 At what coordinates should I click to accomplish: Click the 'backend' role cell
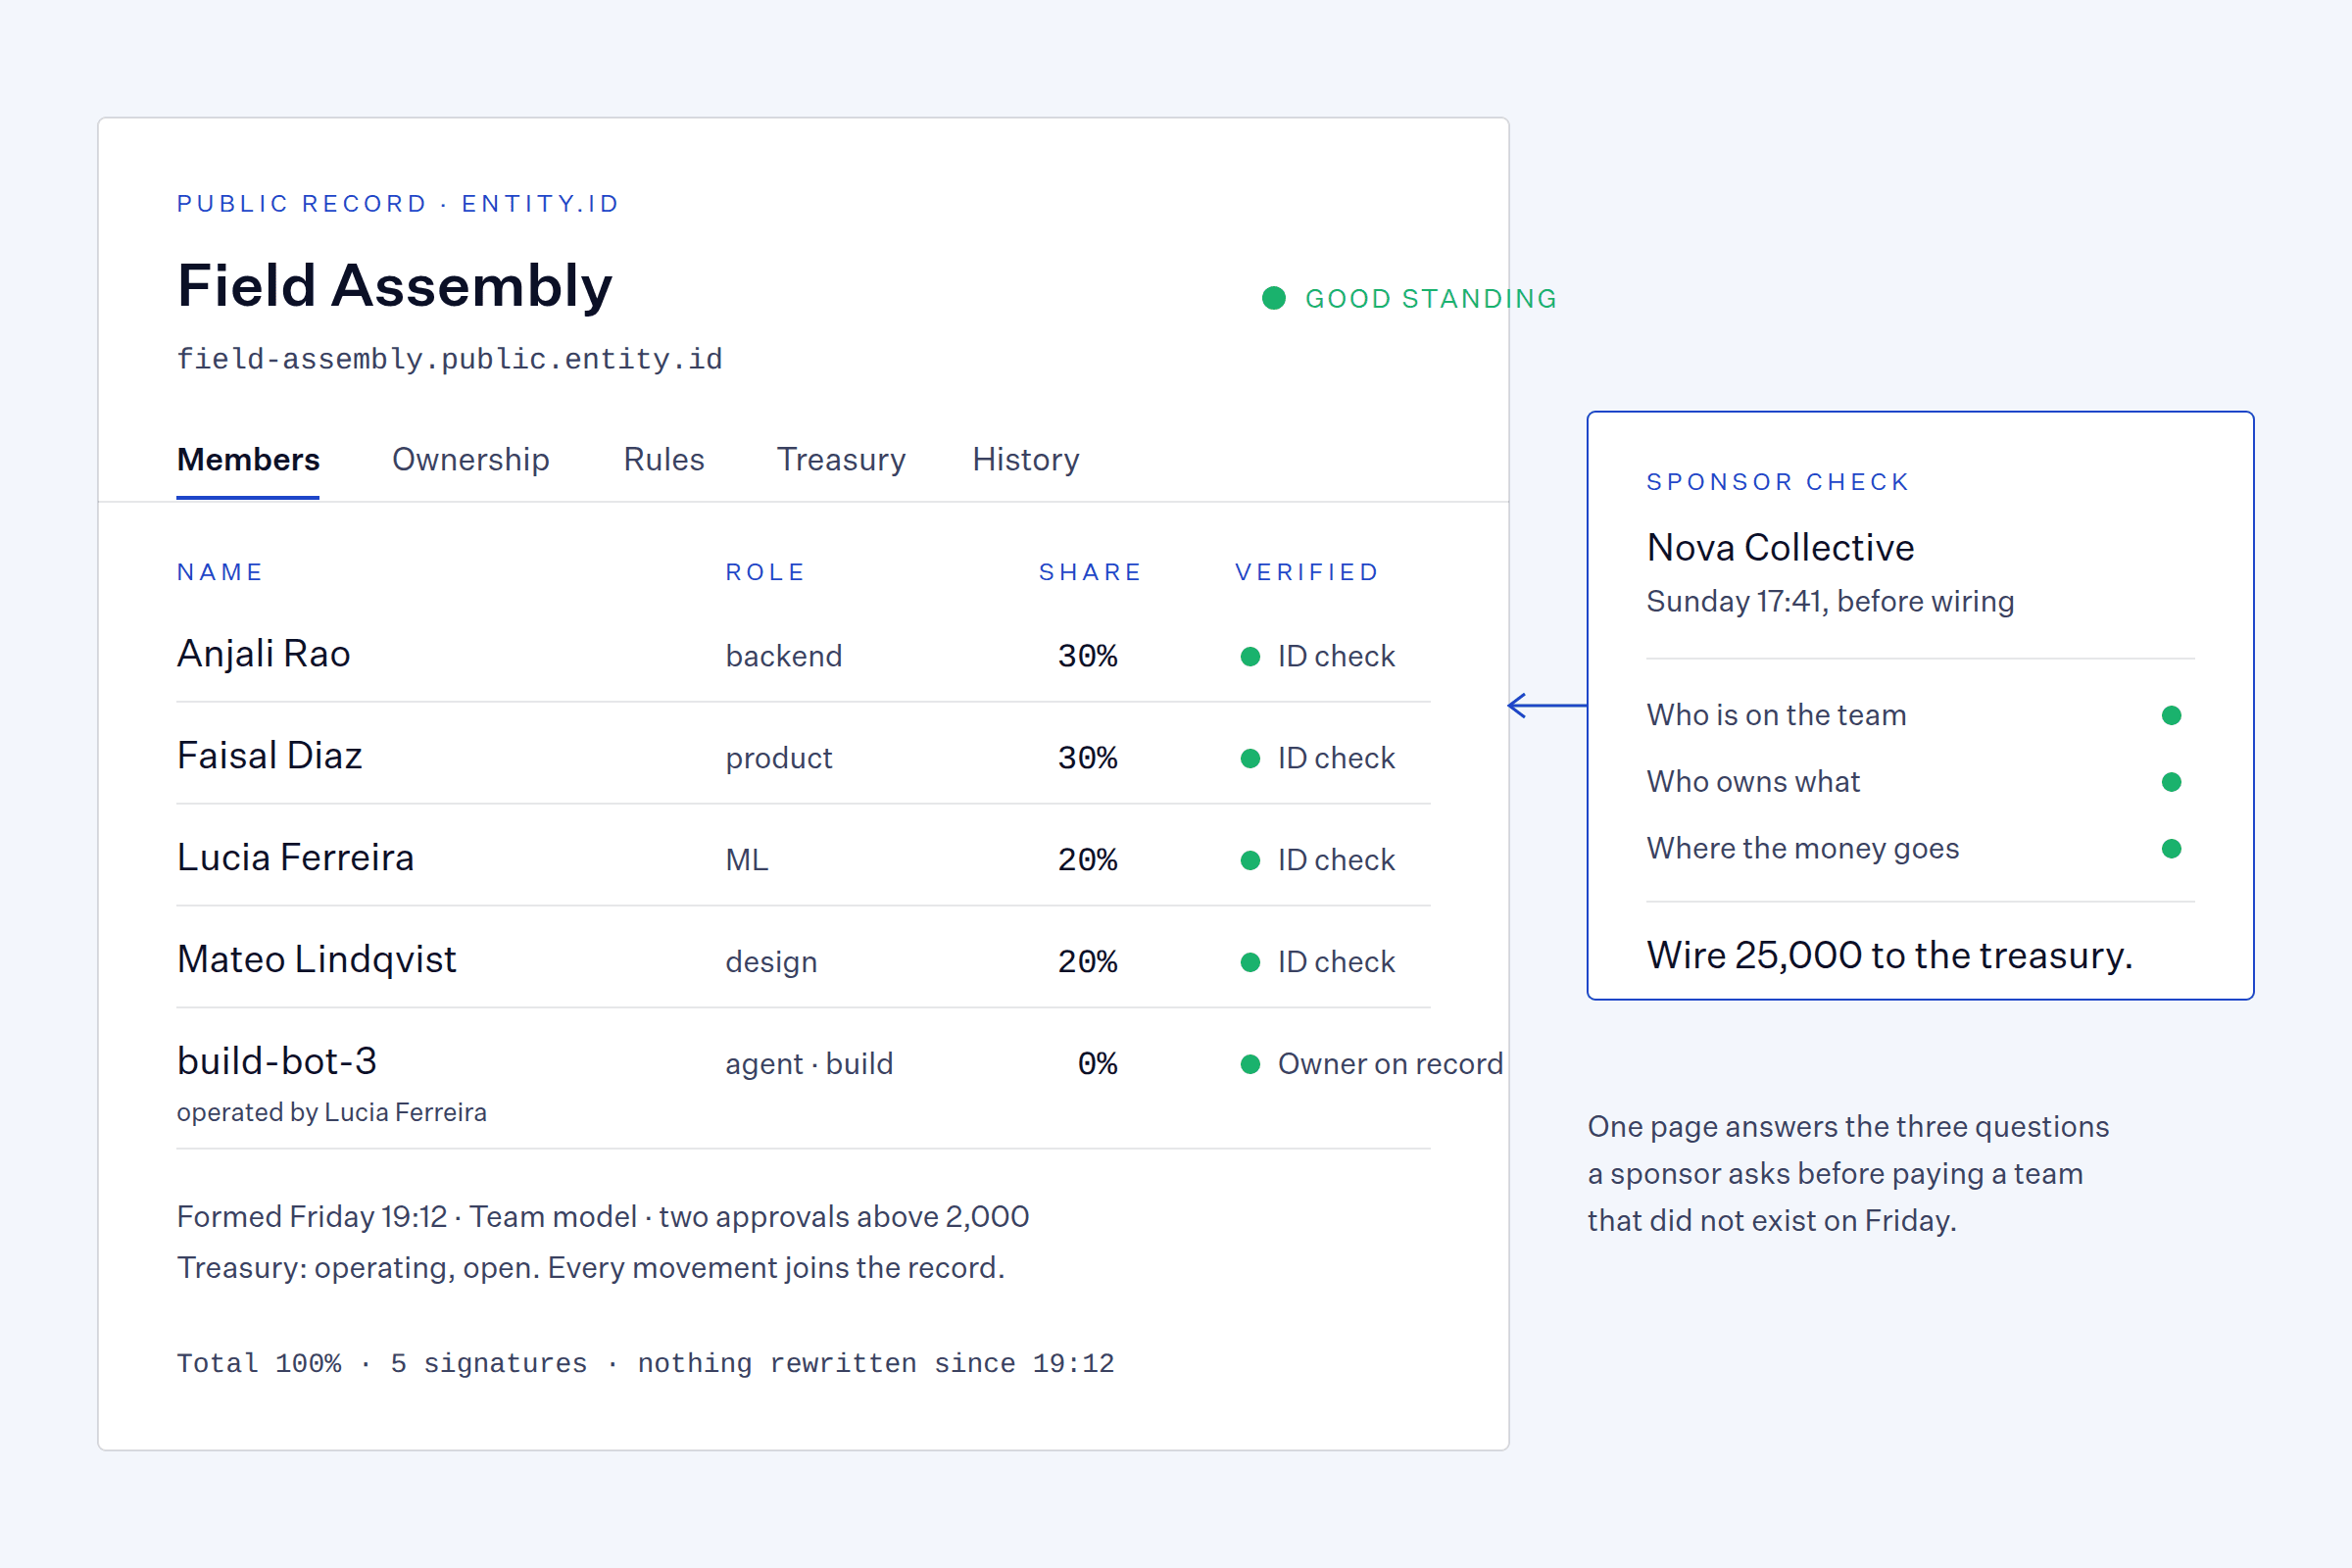click(784, 656)
